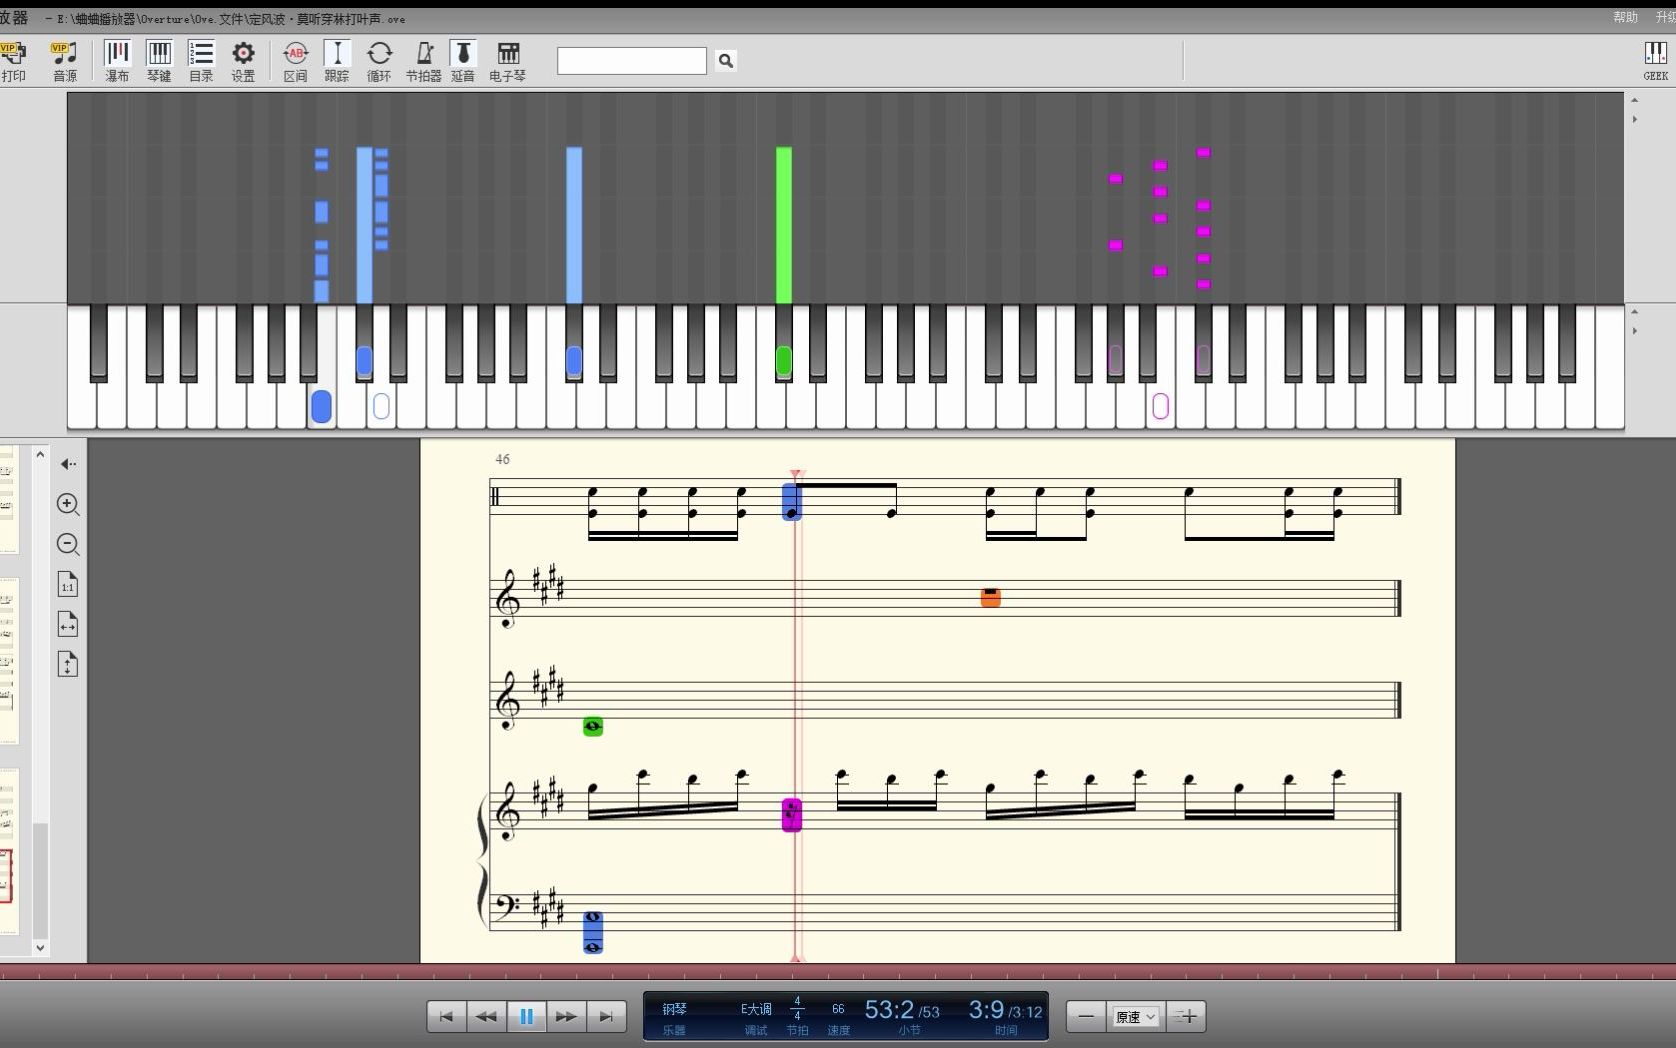Toggle 跟踪 tracking mode
Screen dimensions: 1676x1048
pos(337,61)
